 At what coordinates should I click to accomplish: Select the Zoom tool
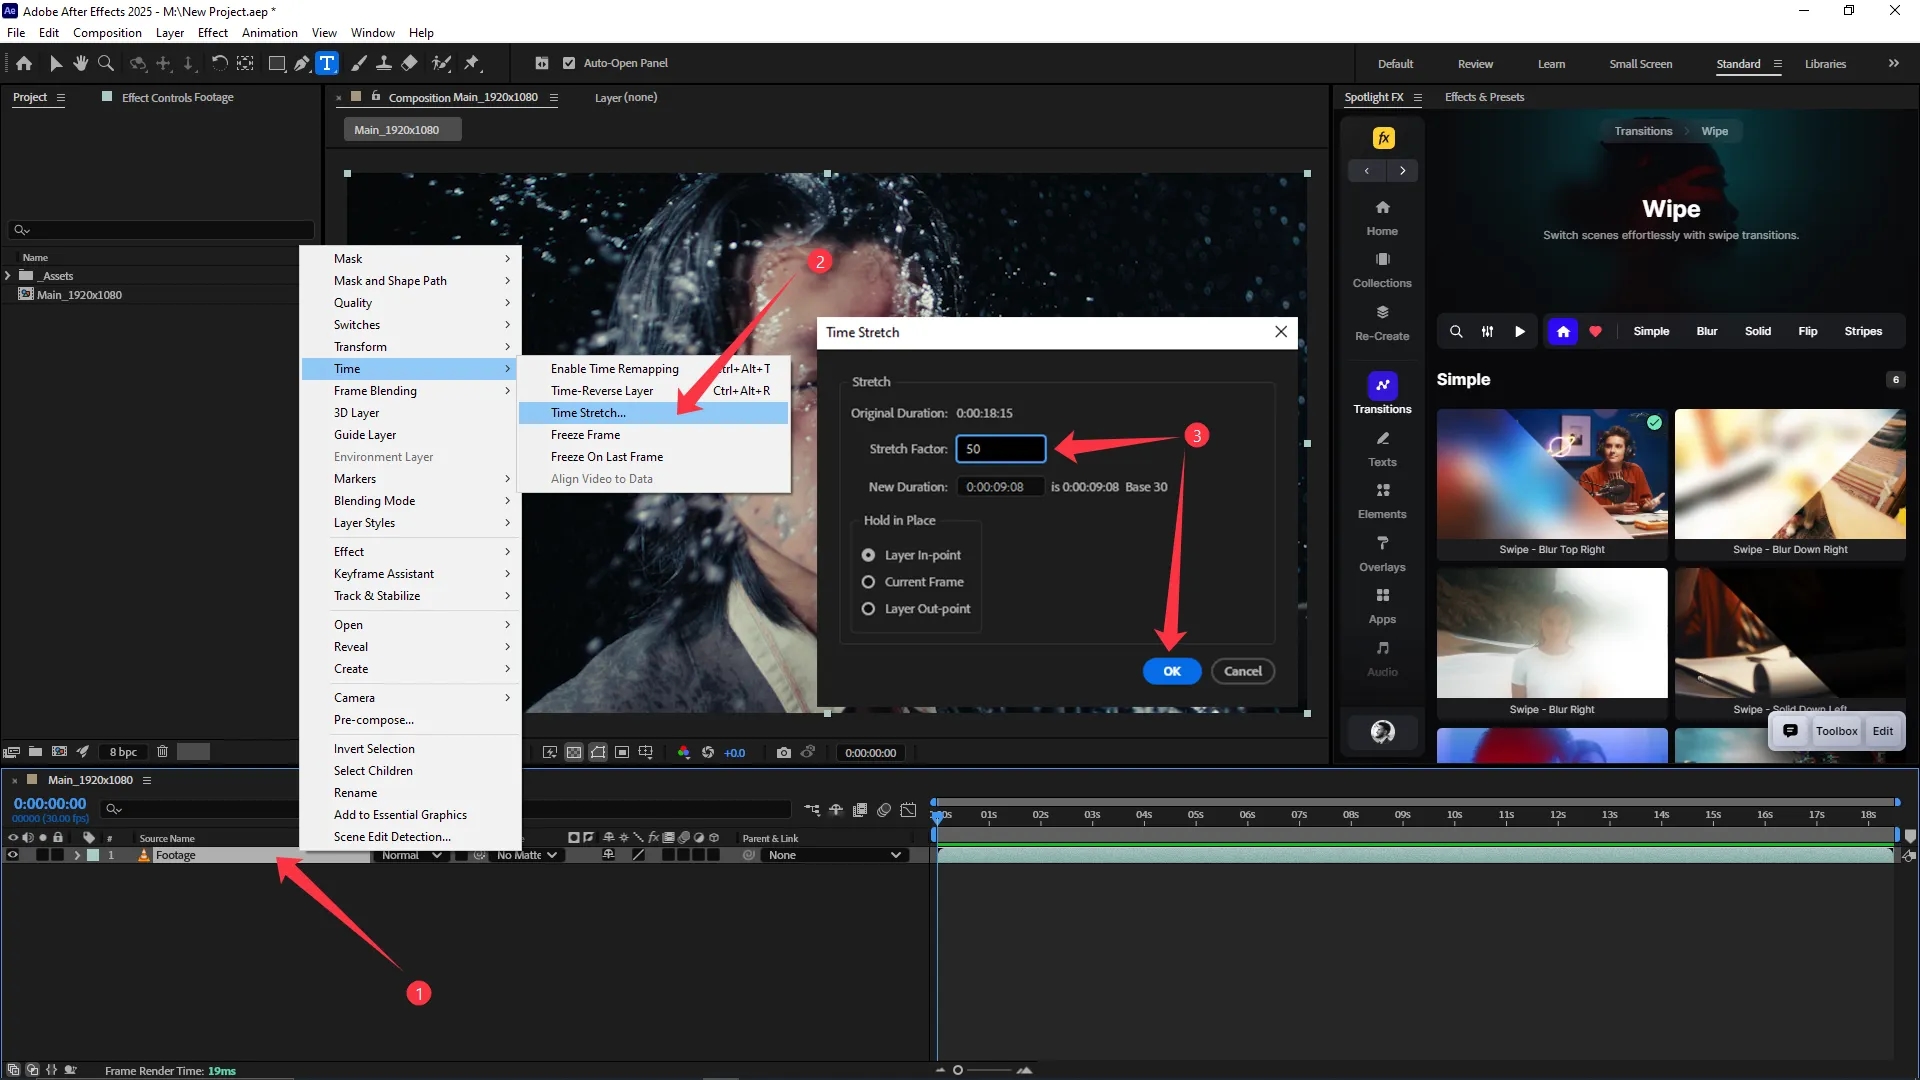(105, 63)
